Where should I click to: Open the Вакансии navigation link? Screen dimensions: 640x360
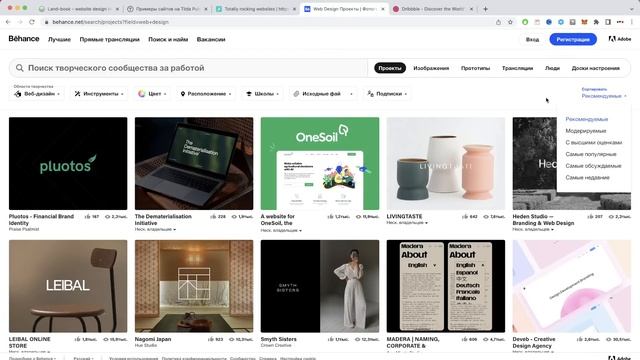[211, 40]
